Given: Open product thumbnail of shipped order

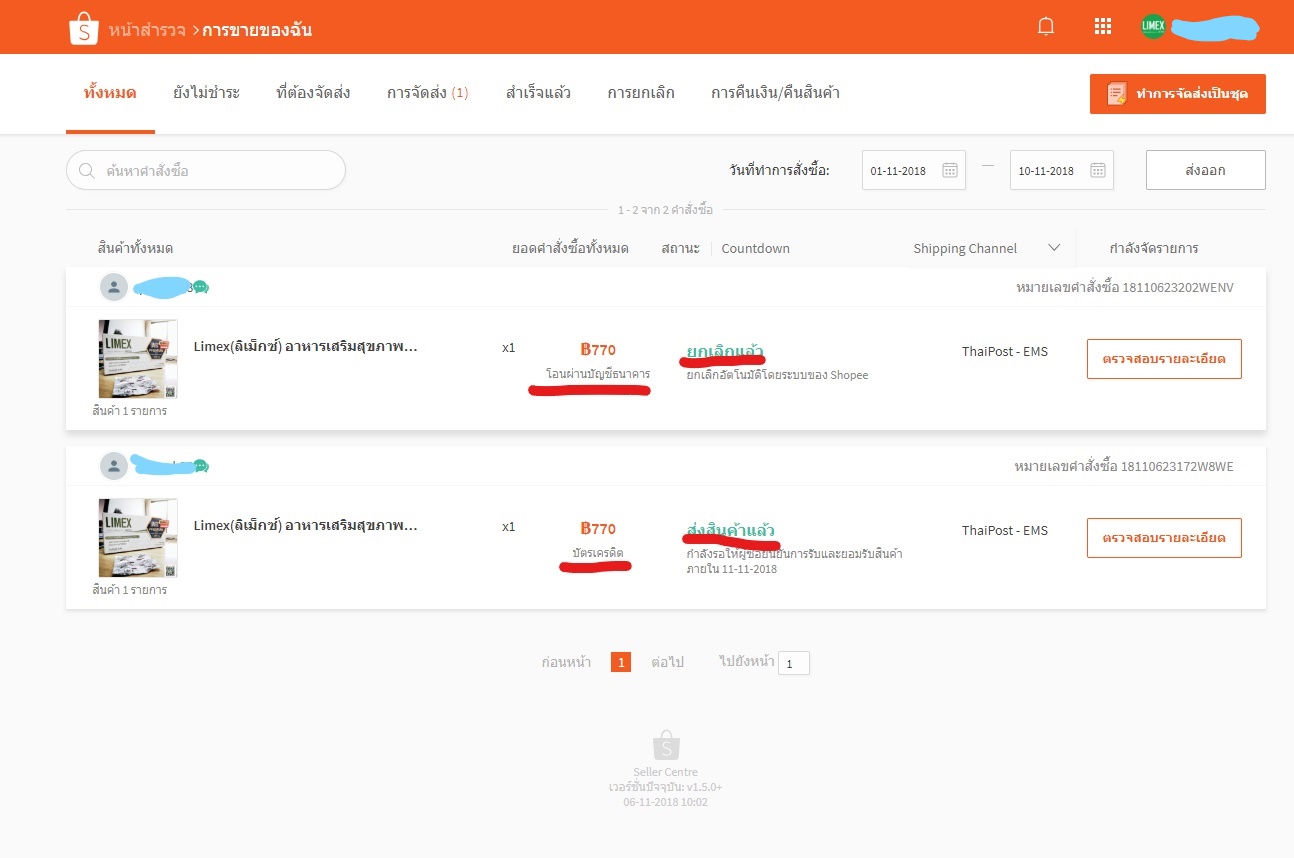Looking at the screenshot, I should pos(138,538).
